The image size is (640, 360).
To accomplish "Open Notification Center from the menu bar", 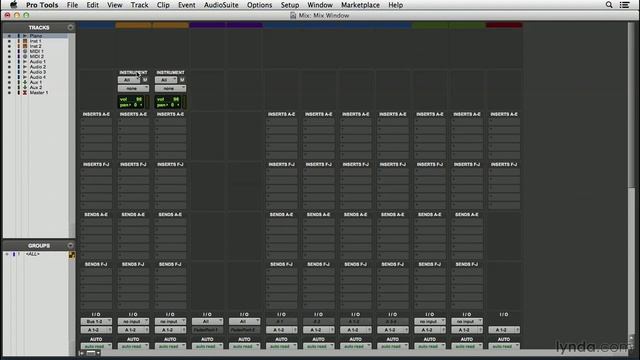I will click(624, 5).
